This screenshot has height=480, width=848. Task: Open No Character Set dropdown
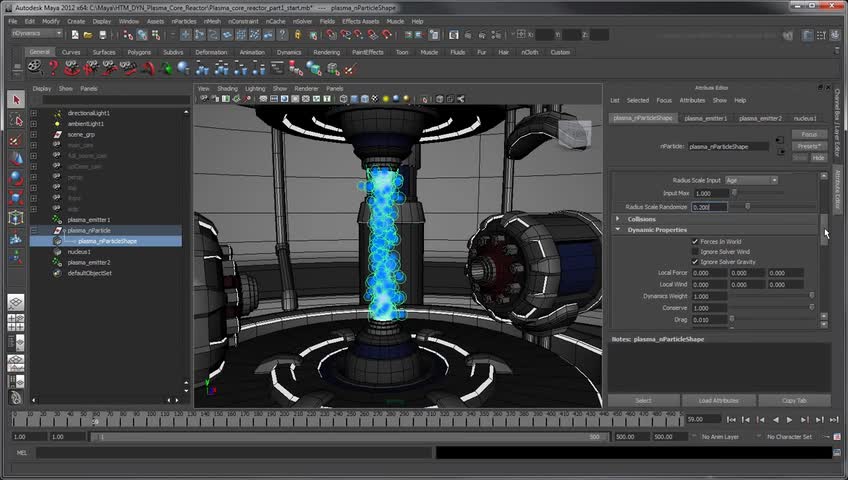790,437
